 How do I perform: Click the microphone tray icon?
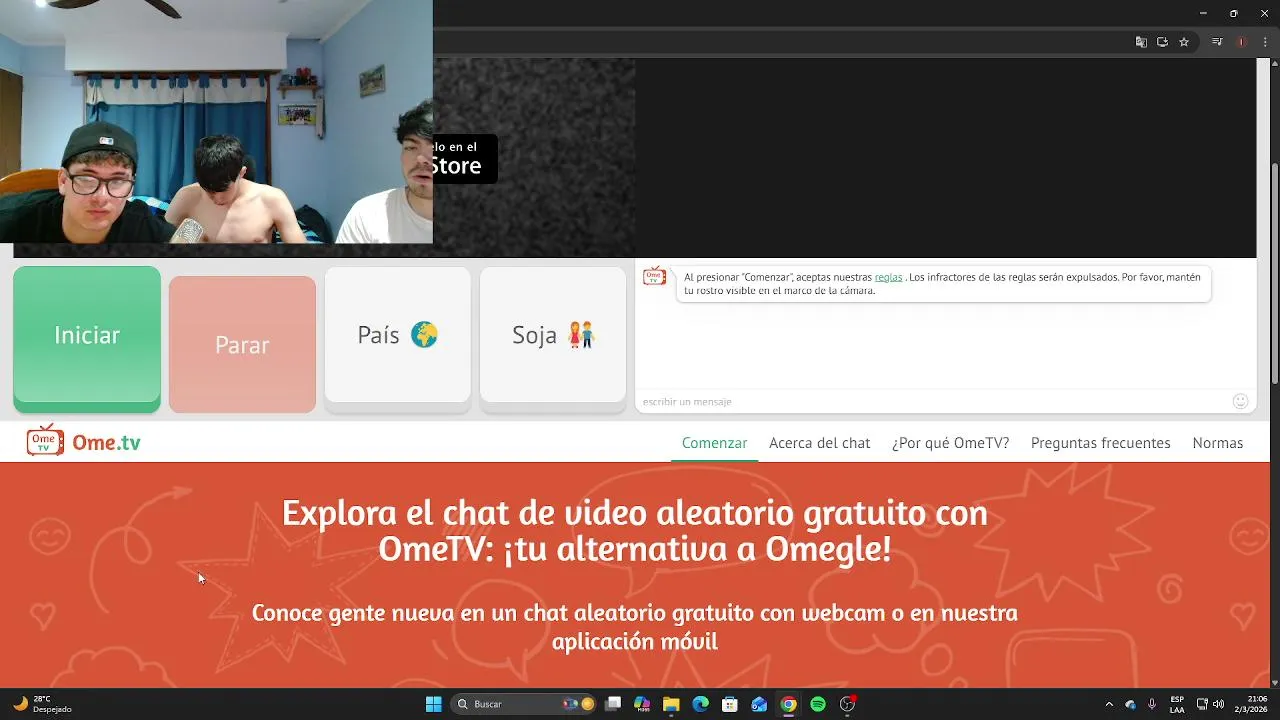pos(1152,704)
